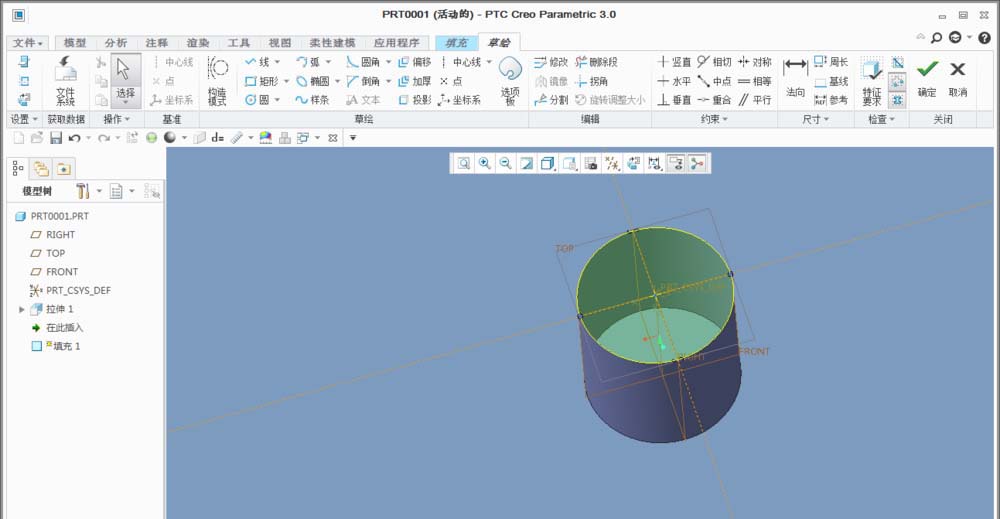1000x519 pixels.
Task: Click the 加厚 (Thicken) tool
Action: tap(415, 81)
